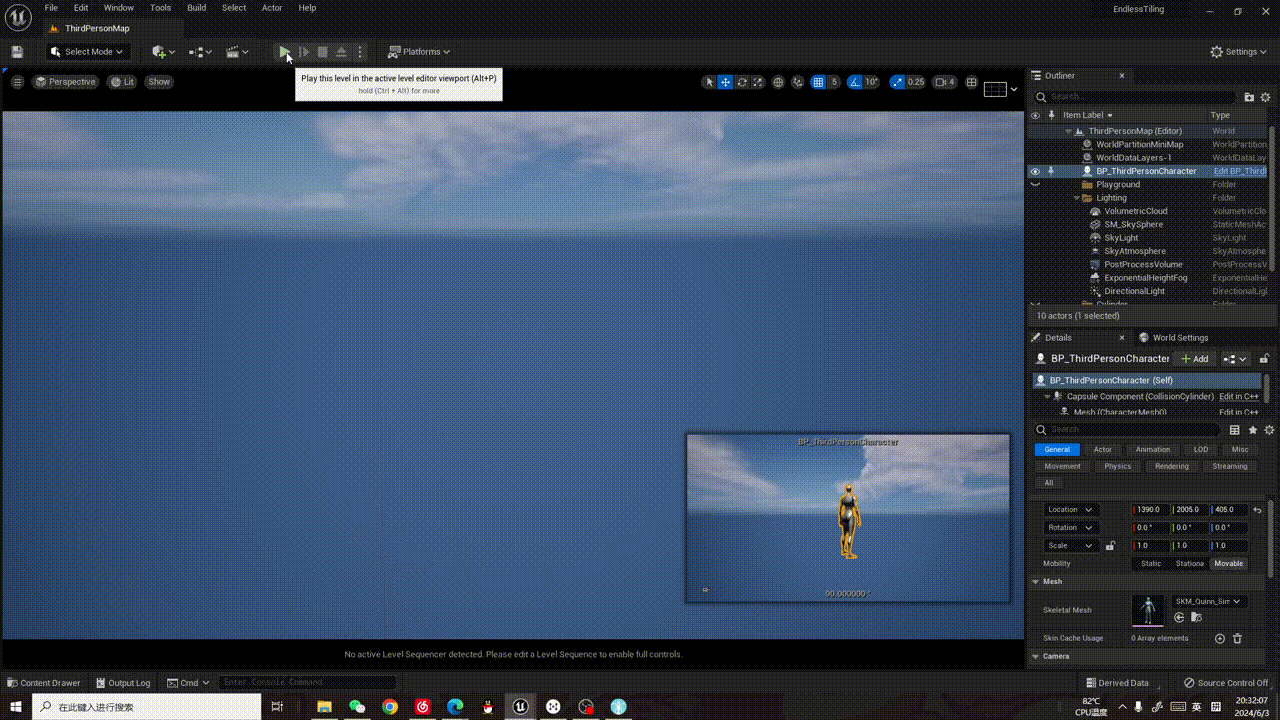
Task: Click the viewport layout grid icon
Action: (x=971, y=82)
